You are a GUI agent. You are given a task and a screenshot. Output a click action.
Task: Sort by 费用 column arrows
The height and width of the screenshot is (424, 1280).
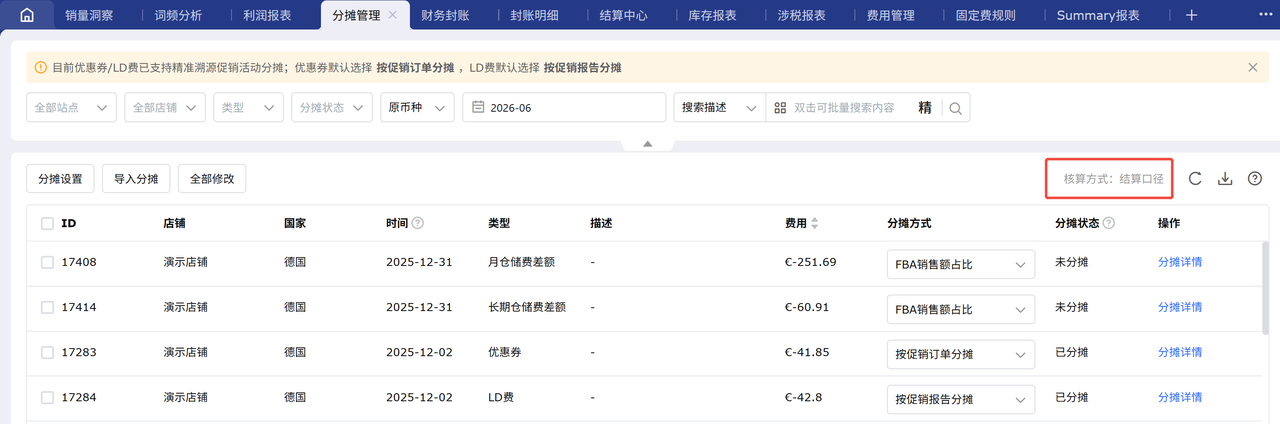point(815,223)
